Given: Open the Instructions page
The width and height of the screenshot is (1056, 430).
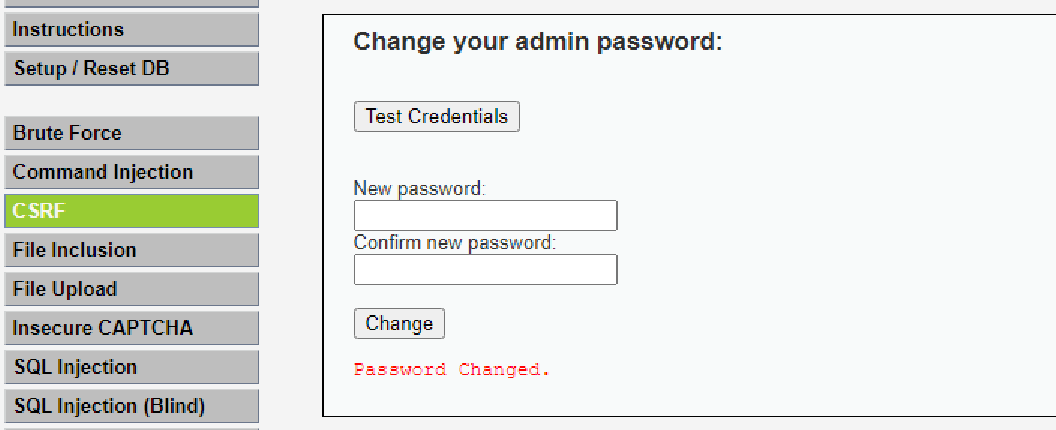Looking at the screenshot, I should click(130, 30).
